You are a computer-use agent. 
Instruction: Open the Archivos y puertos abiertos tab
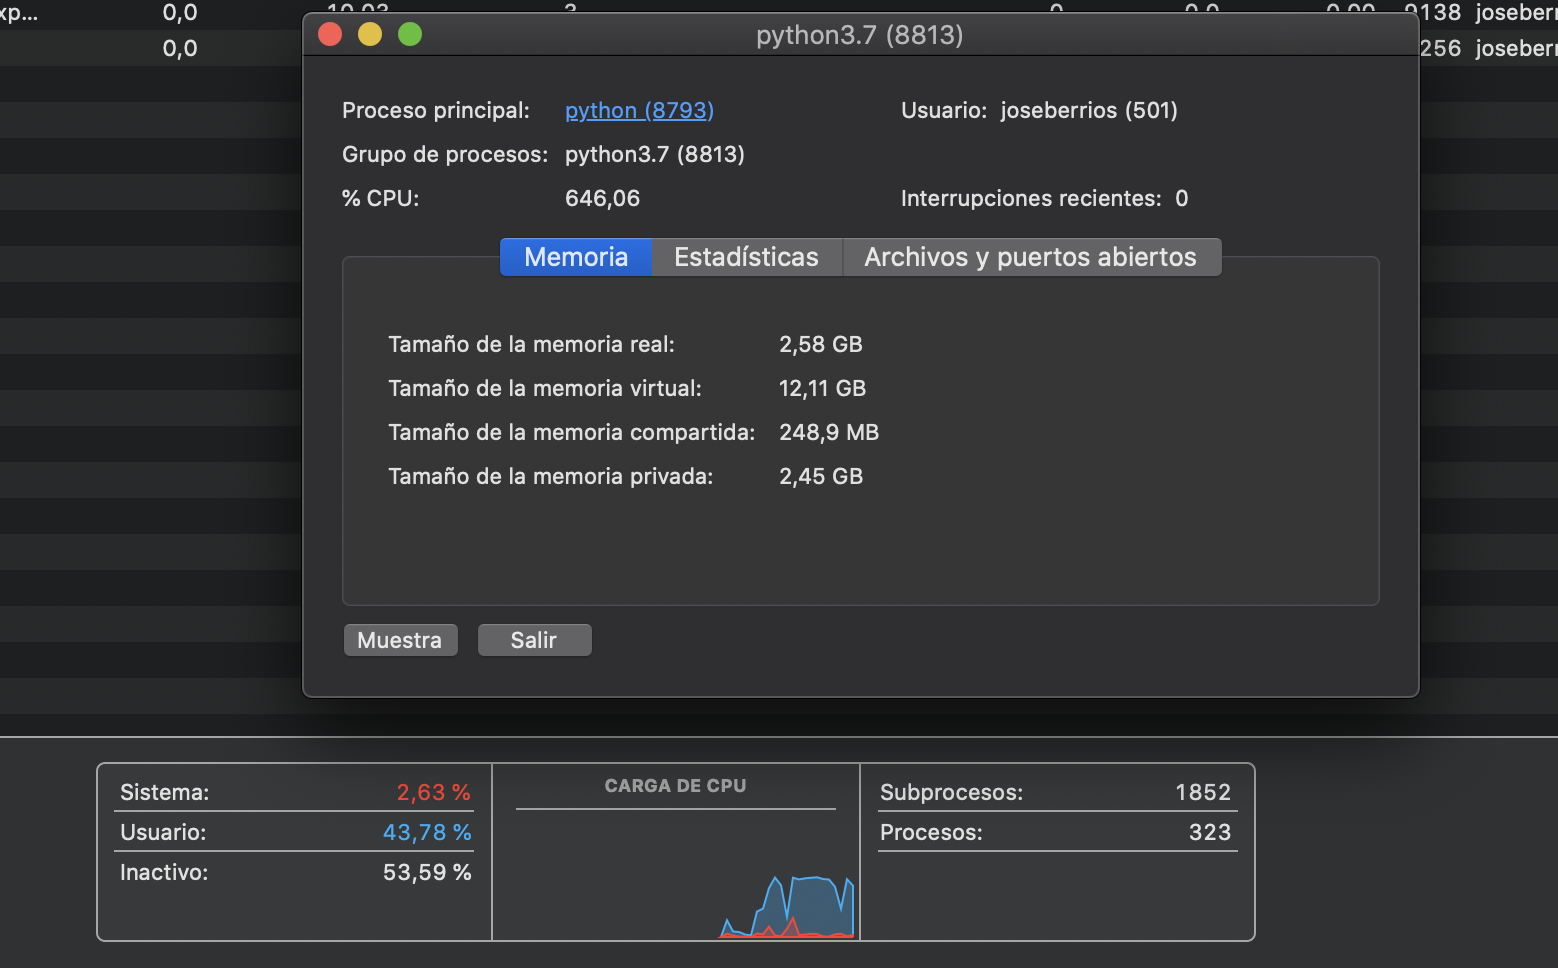pos(1031,257)
